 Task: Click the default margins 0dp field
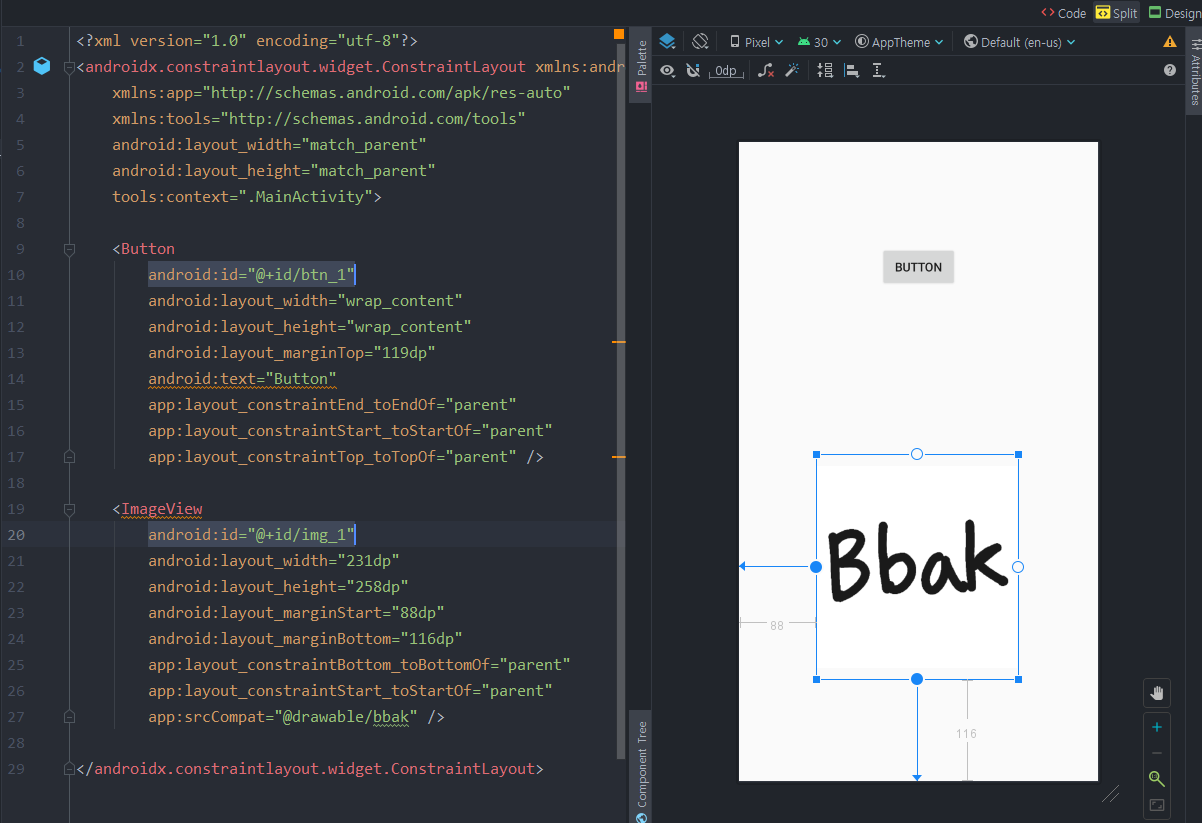point(724,71)
